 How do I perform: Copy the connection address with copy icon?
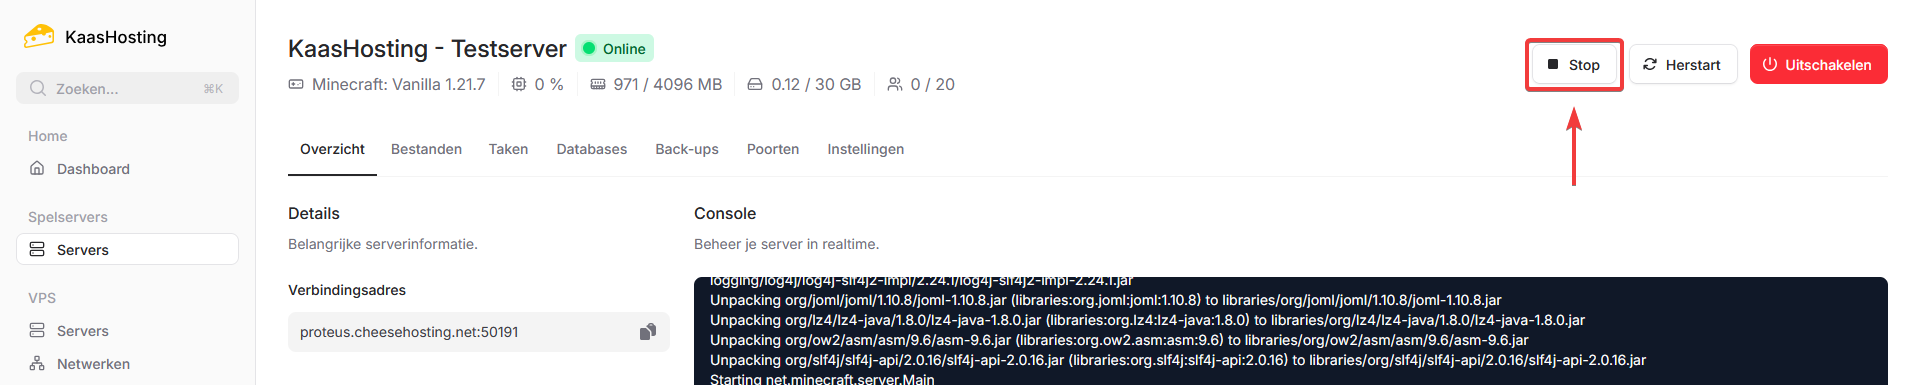pyautogui.click(x=648, y=332)
